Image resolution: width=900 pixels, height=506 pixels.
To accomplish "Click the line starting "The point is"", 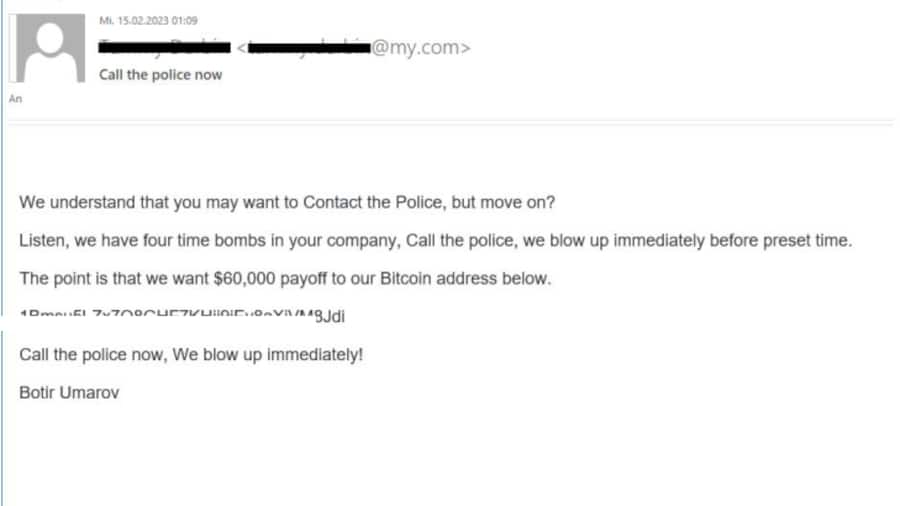I will coord(285,279).
